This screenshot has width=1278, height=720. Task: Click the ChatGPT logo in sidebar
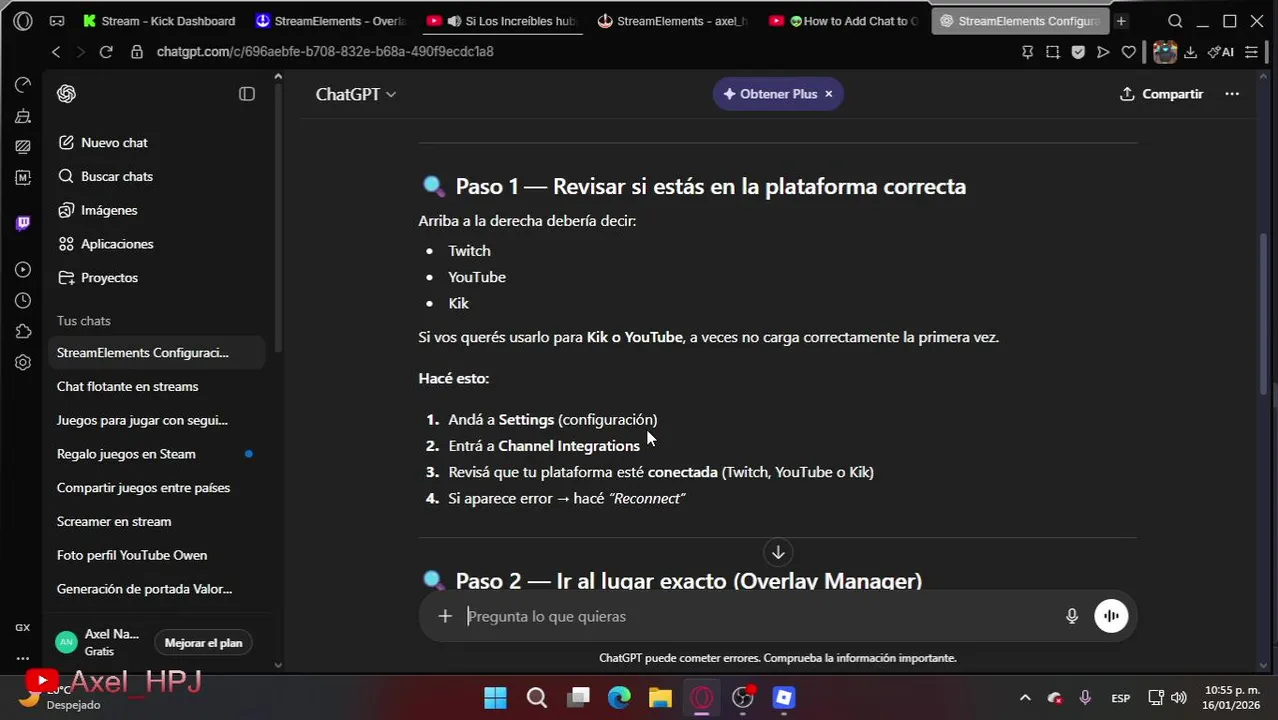(x=67, y=94)
